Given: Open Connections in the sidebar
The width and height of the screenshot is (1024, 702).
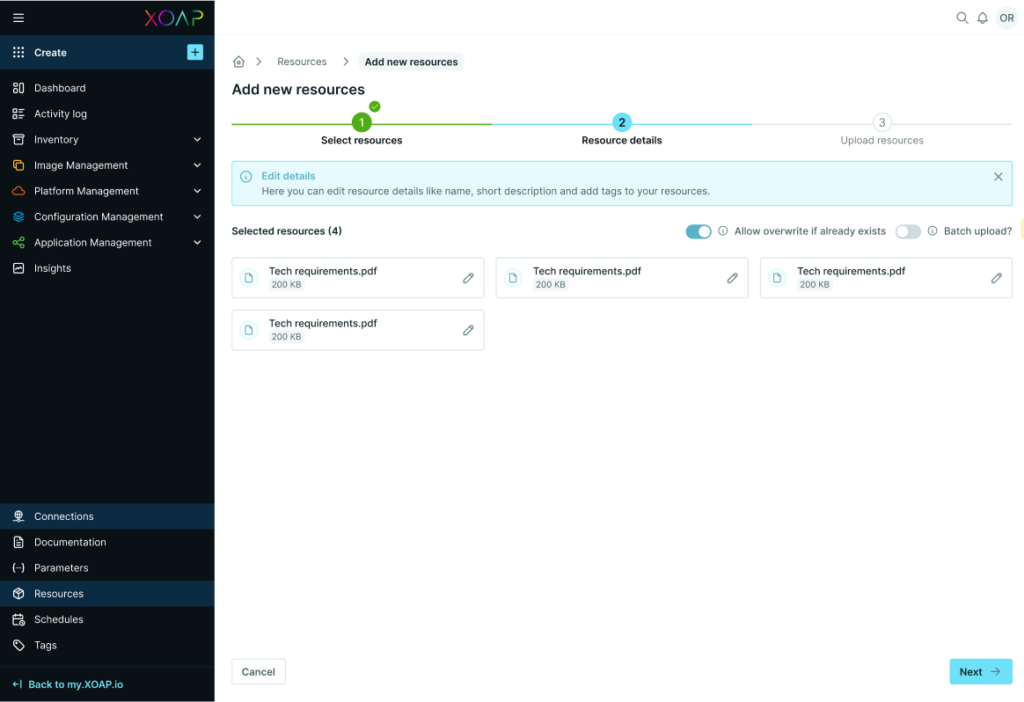Looking at the screenshot, I should click(x=107, y=516).
